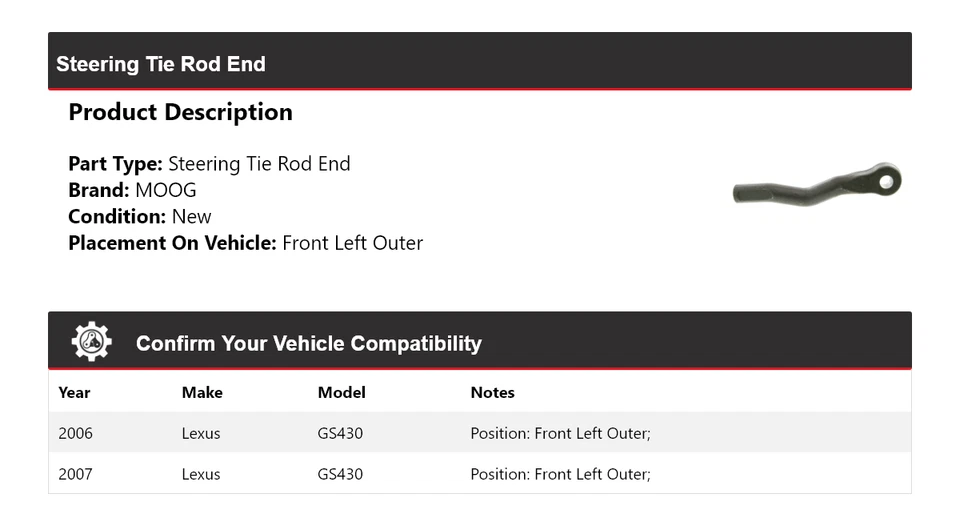Click the tie rod end product image

click(817, 185)
